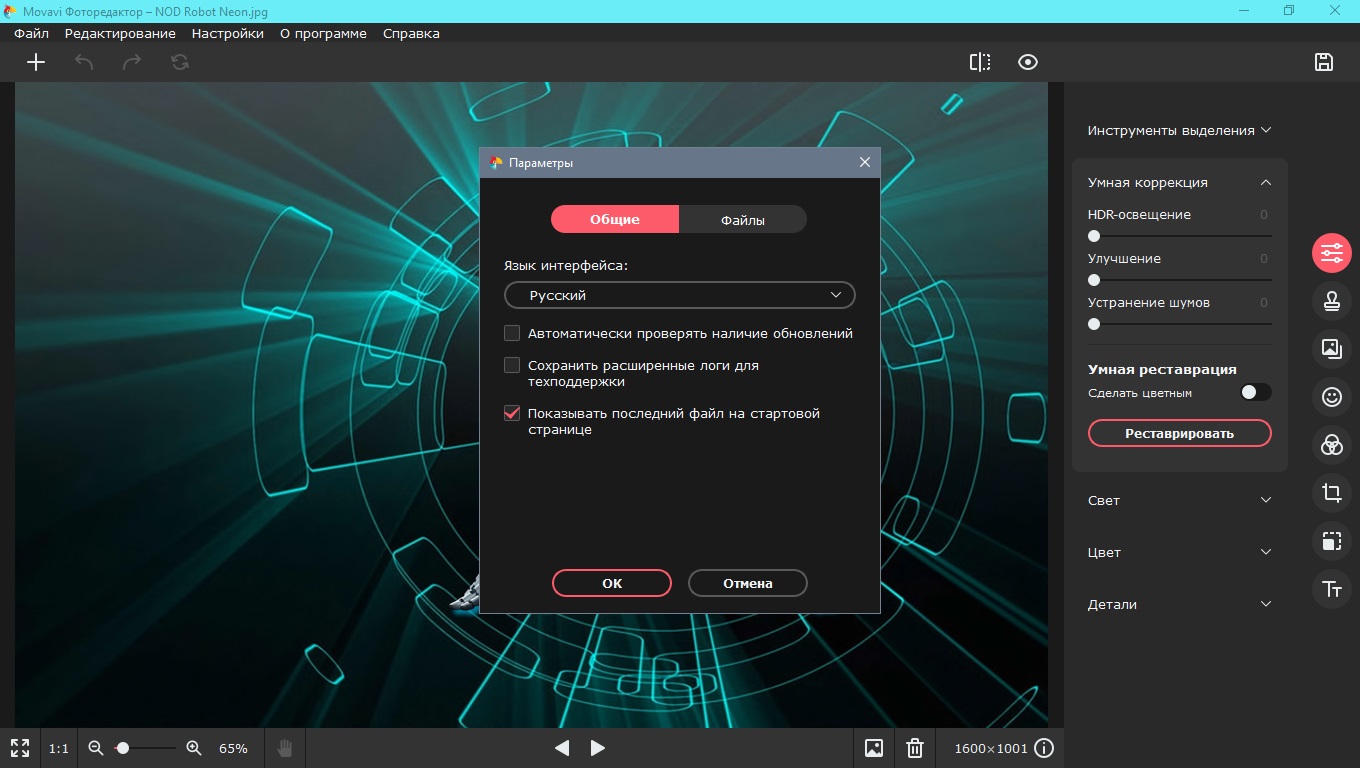Delete image with trash can icon
Image resolution: width=1360 pixels, height=768 pixels.
click(914, 748)
